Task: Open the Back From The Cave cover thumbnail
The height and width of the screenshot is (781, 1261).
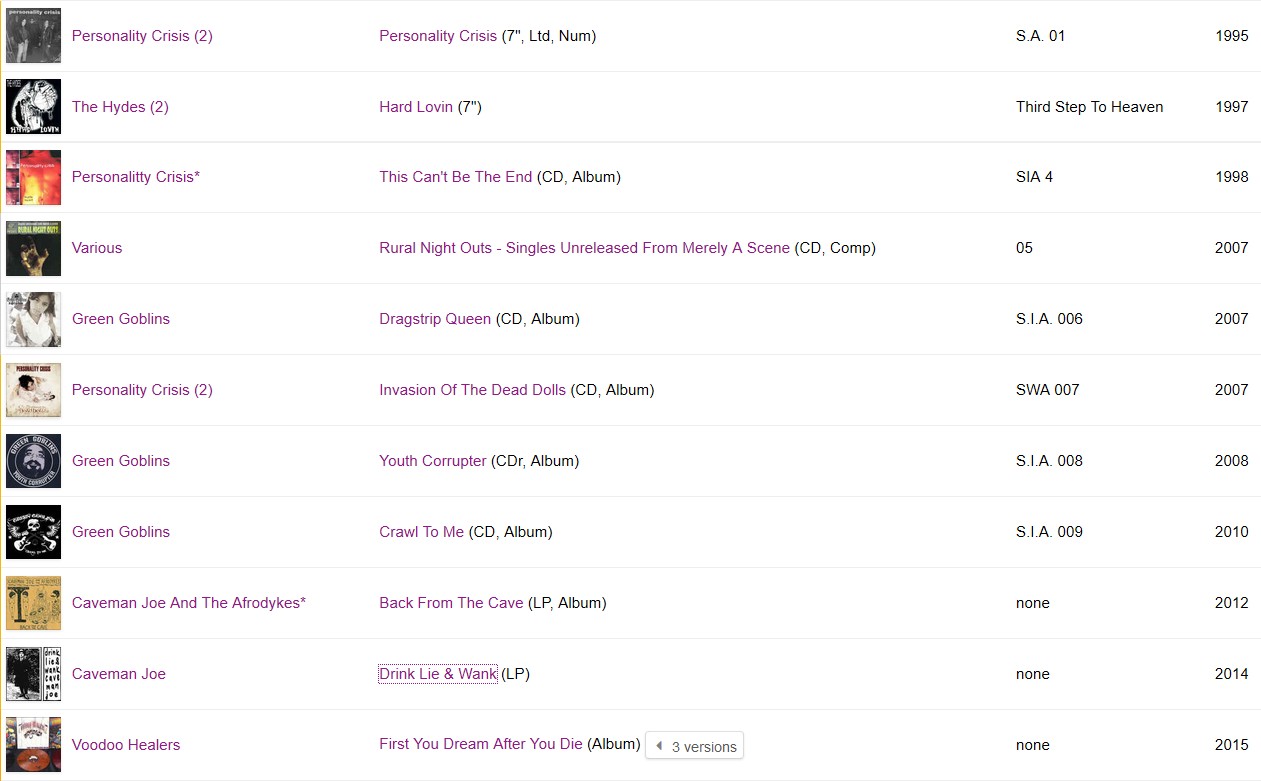Action: (x=33, y=602)
